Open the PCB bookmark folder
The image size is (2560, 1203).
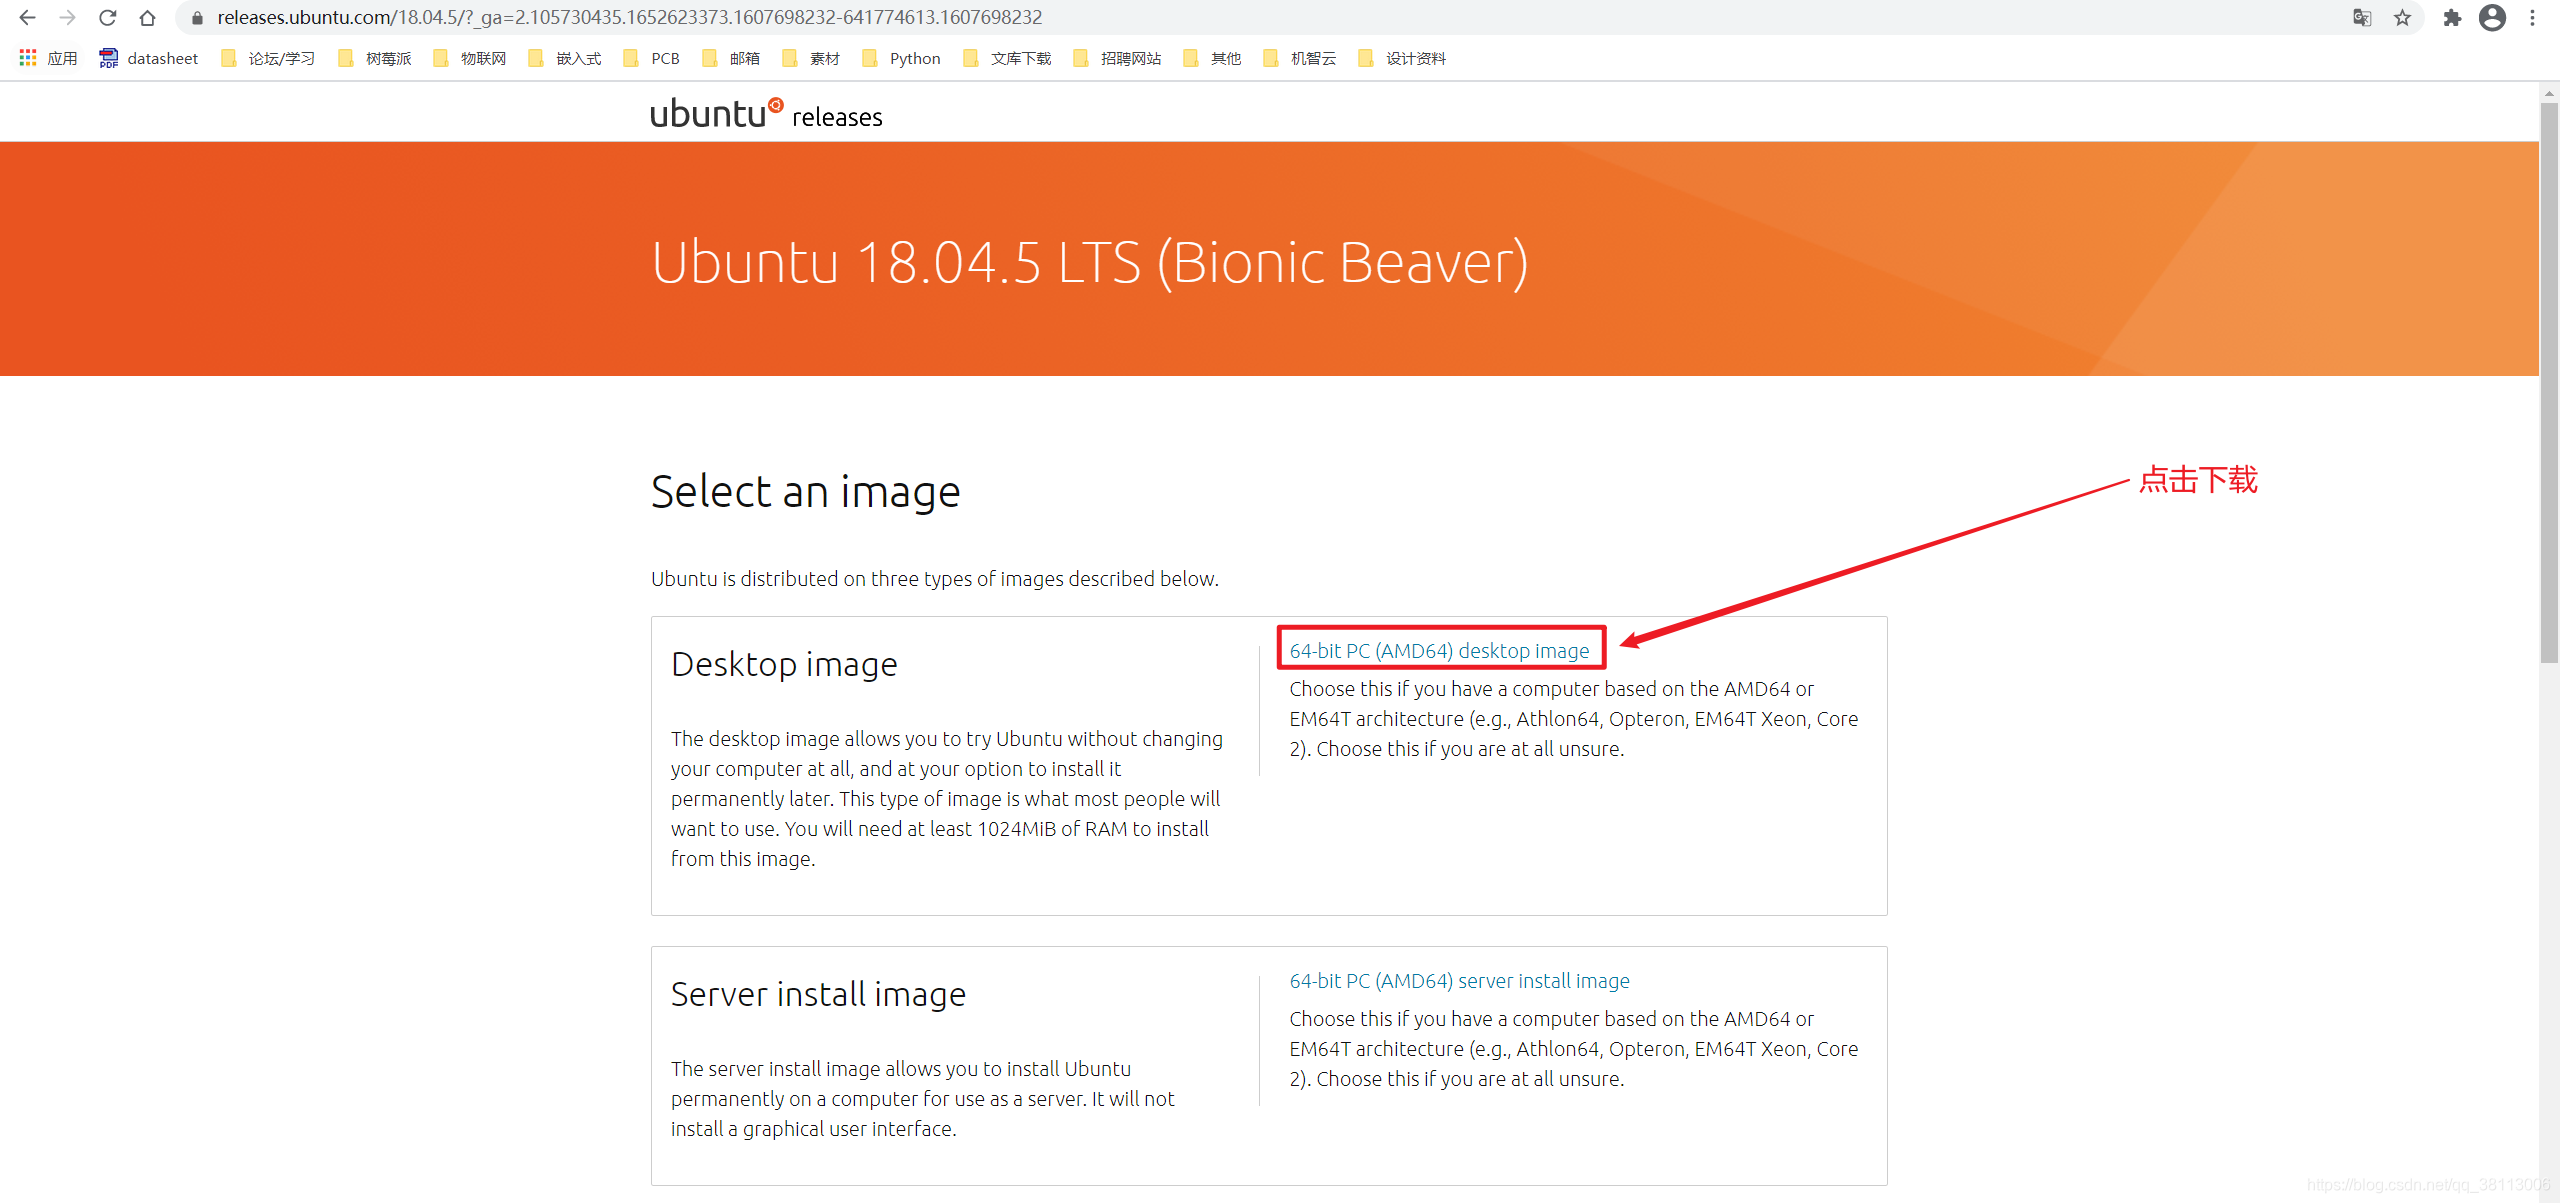pos(651,58)
